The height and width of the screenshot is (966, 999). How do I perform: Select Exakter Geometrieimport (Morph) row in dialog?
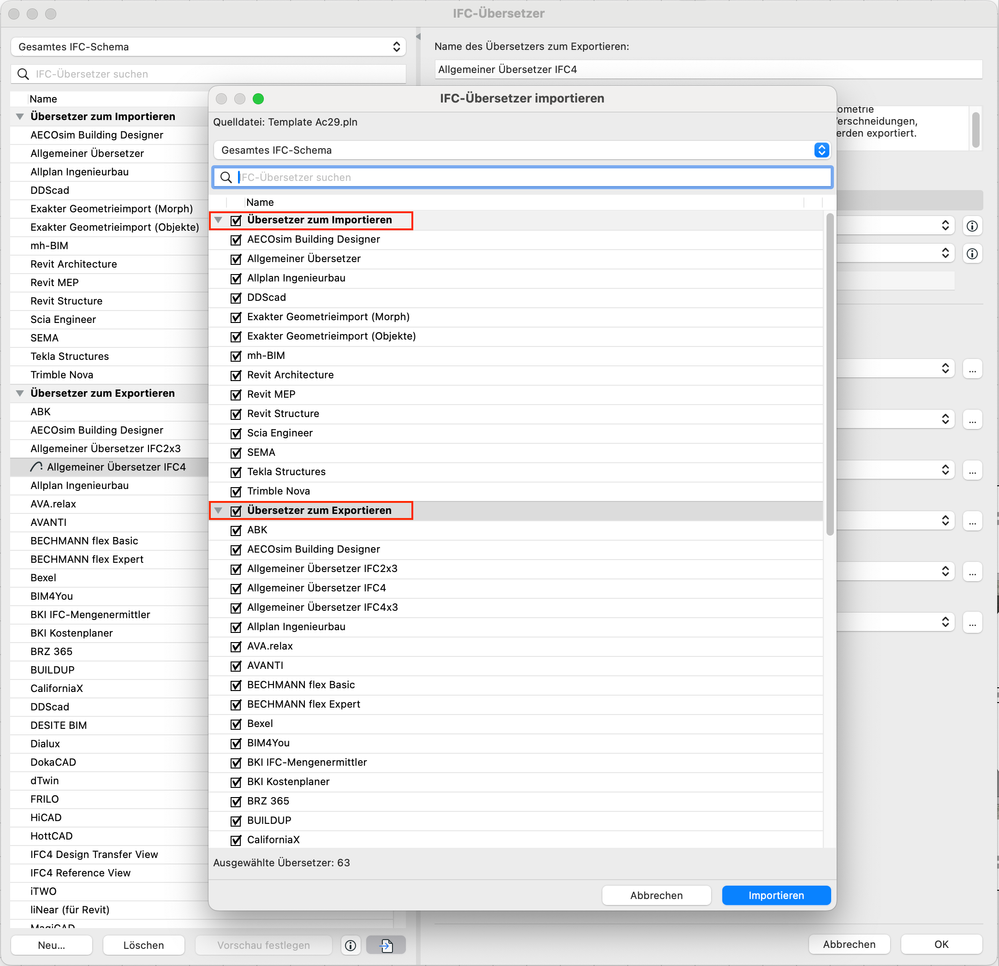[517, 317]
